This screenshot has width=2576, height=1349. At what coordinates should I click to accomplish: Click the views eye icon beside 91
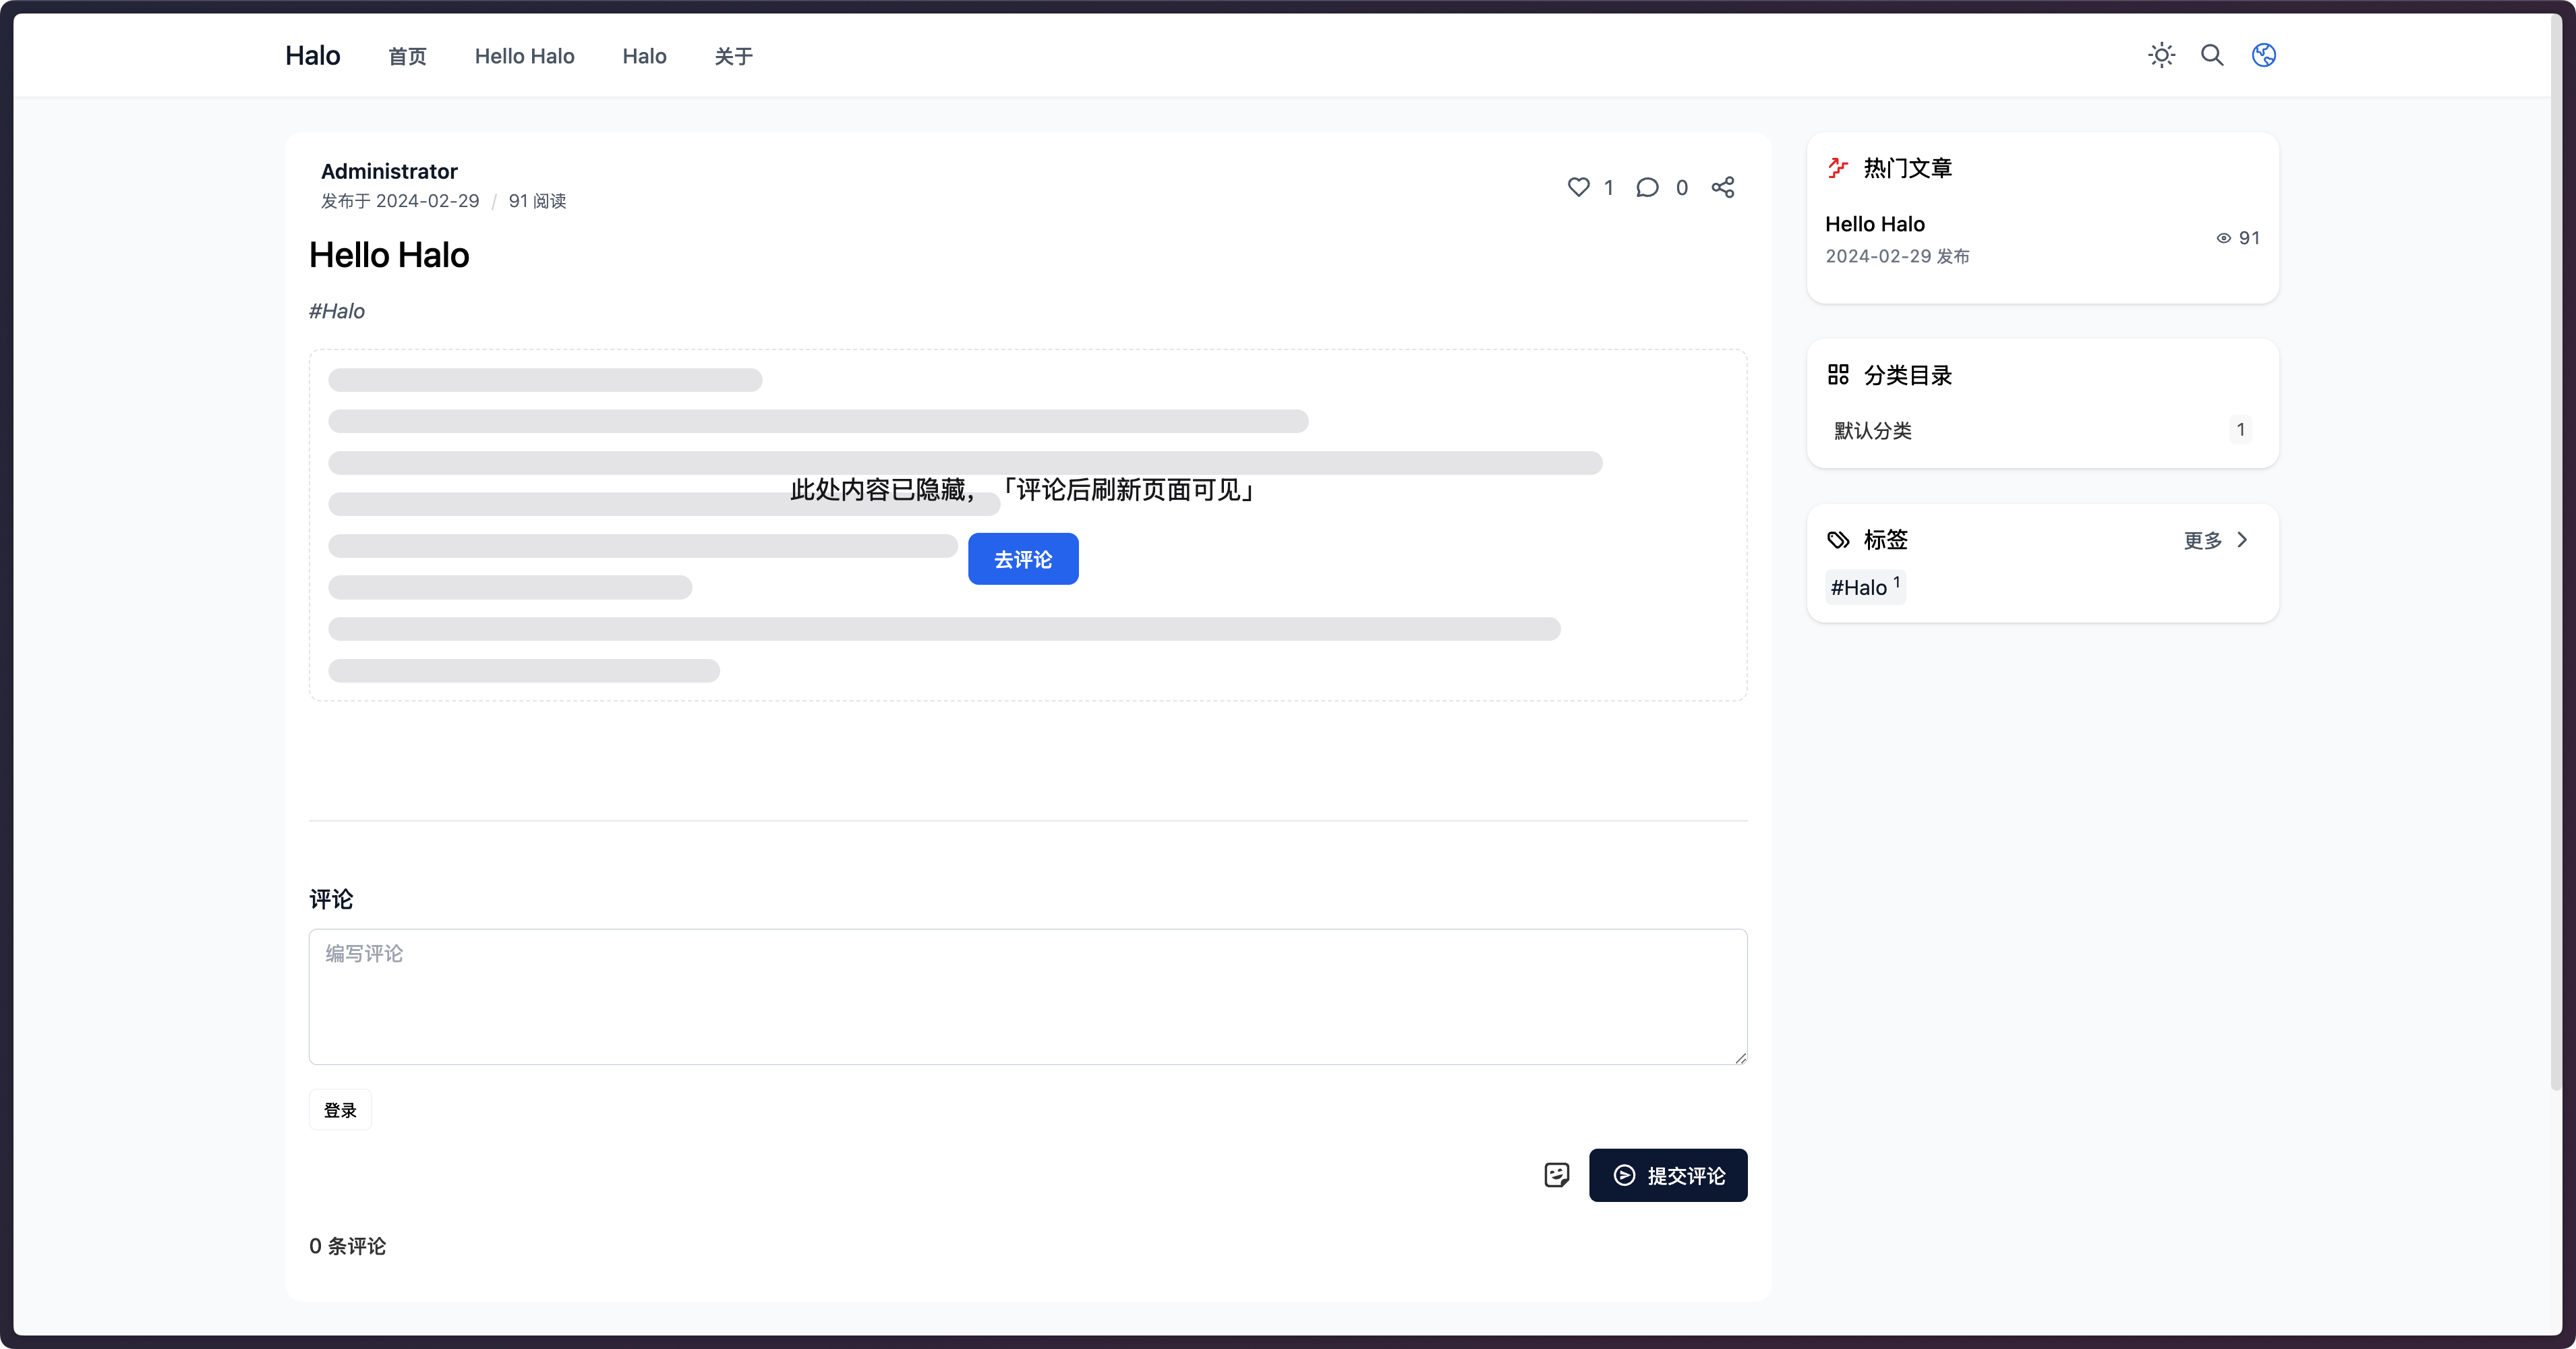pos(2223,238)
